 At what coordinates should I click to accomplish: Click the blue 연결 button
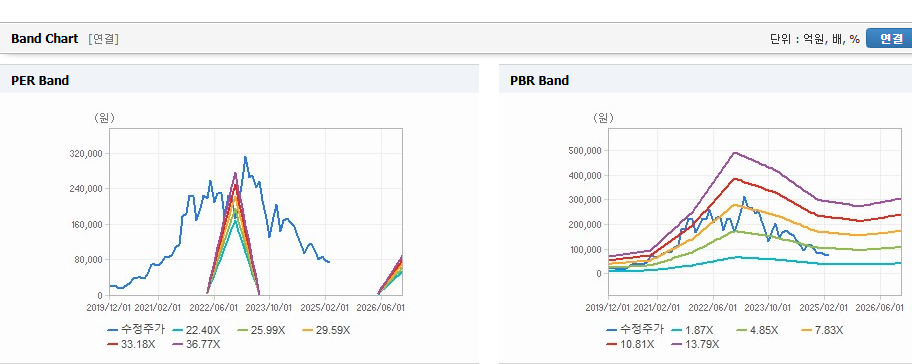coord(889,38)
